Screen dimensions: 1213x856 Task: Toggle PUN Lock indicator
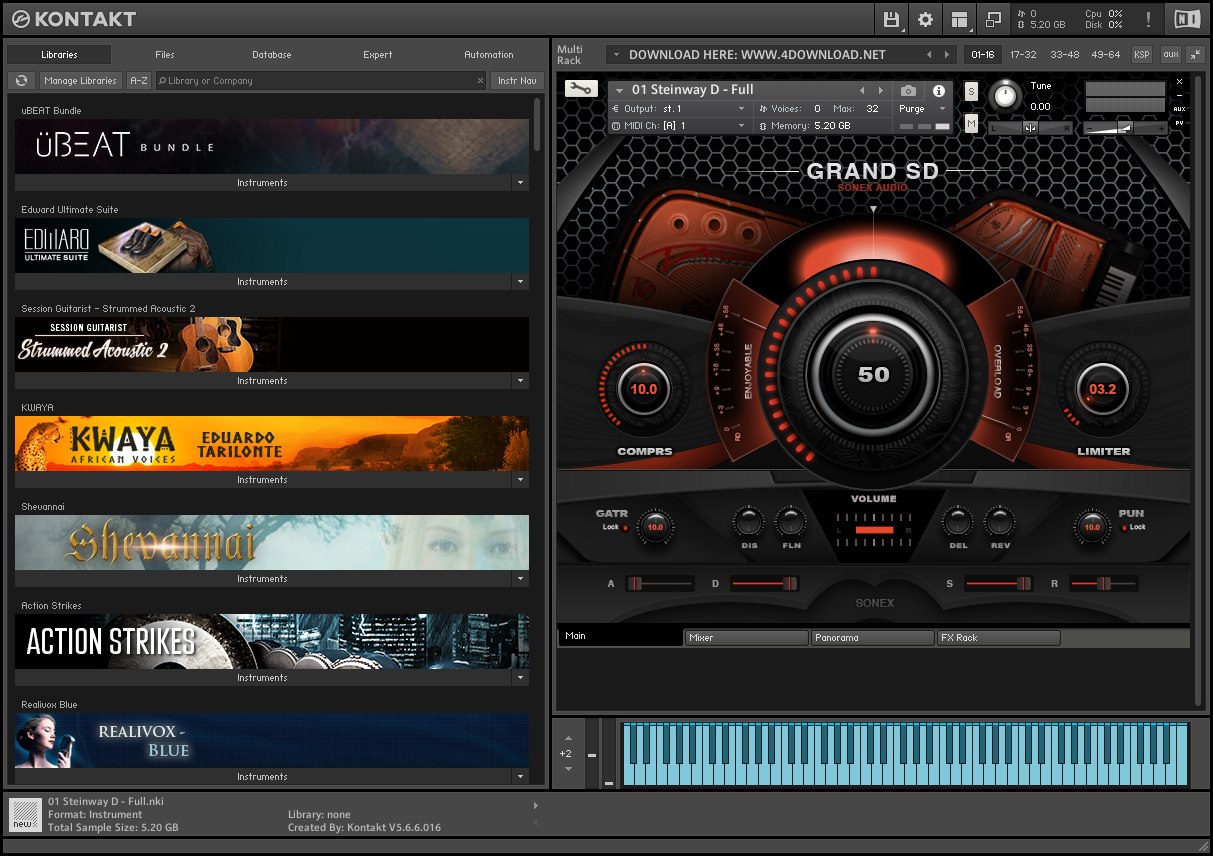coord(1124,527)
